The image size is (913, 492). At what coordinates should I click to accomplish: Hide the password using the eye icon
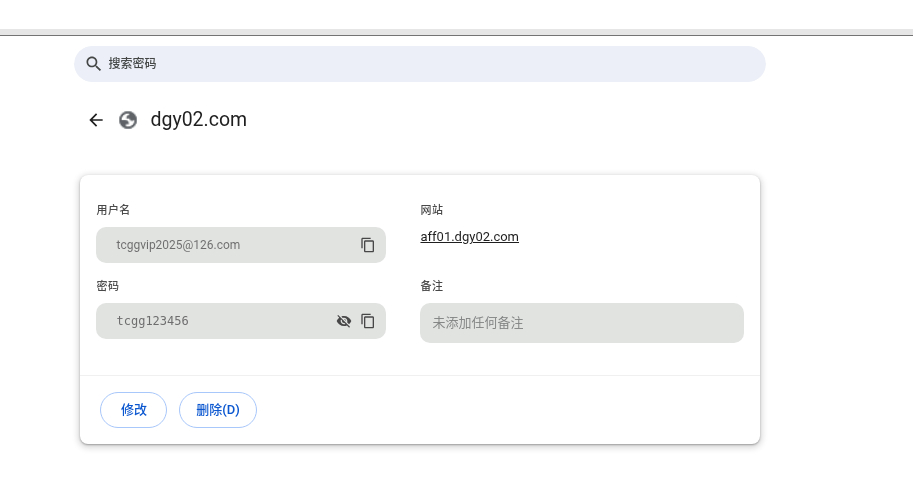tap(344, 321)
